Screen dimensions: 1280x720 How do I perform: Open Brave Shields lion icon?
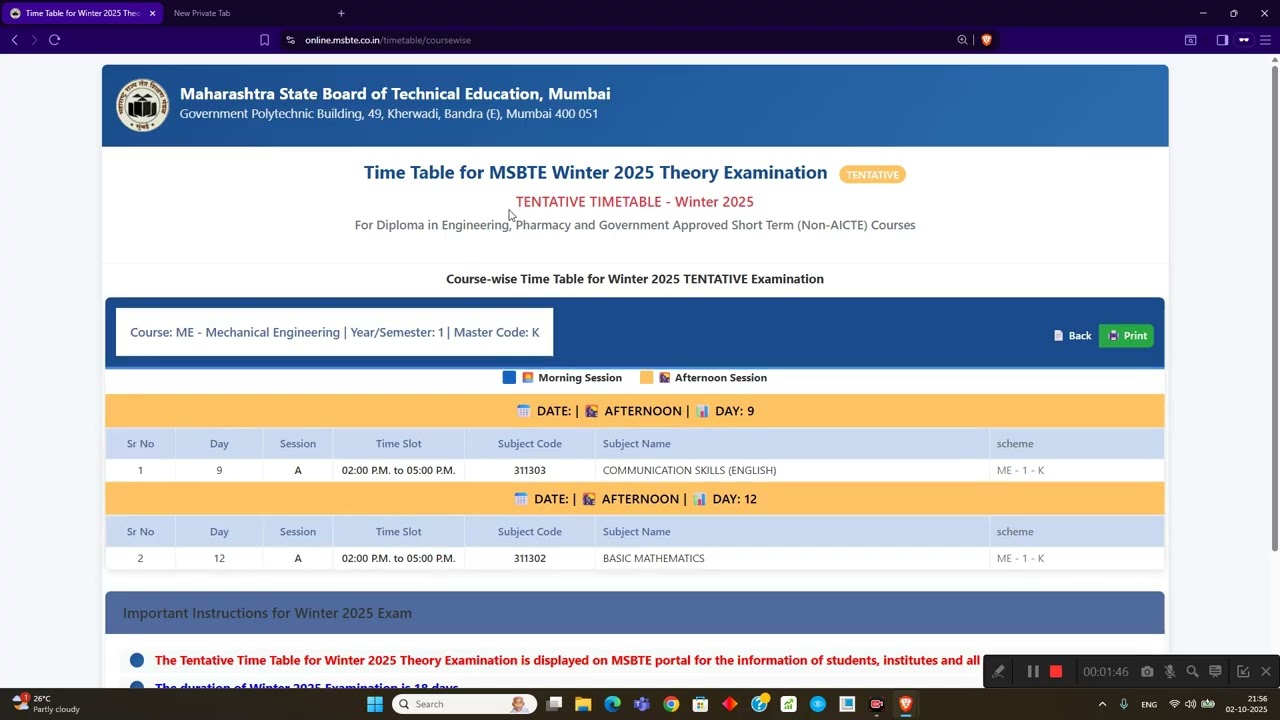(x=986, y=40)
